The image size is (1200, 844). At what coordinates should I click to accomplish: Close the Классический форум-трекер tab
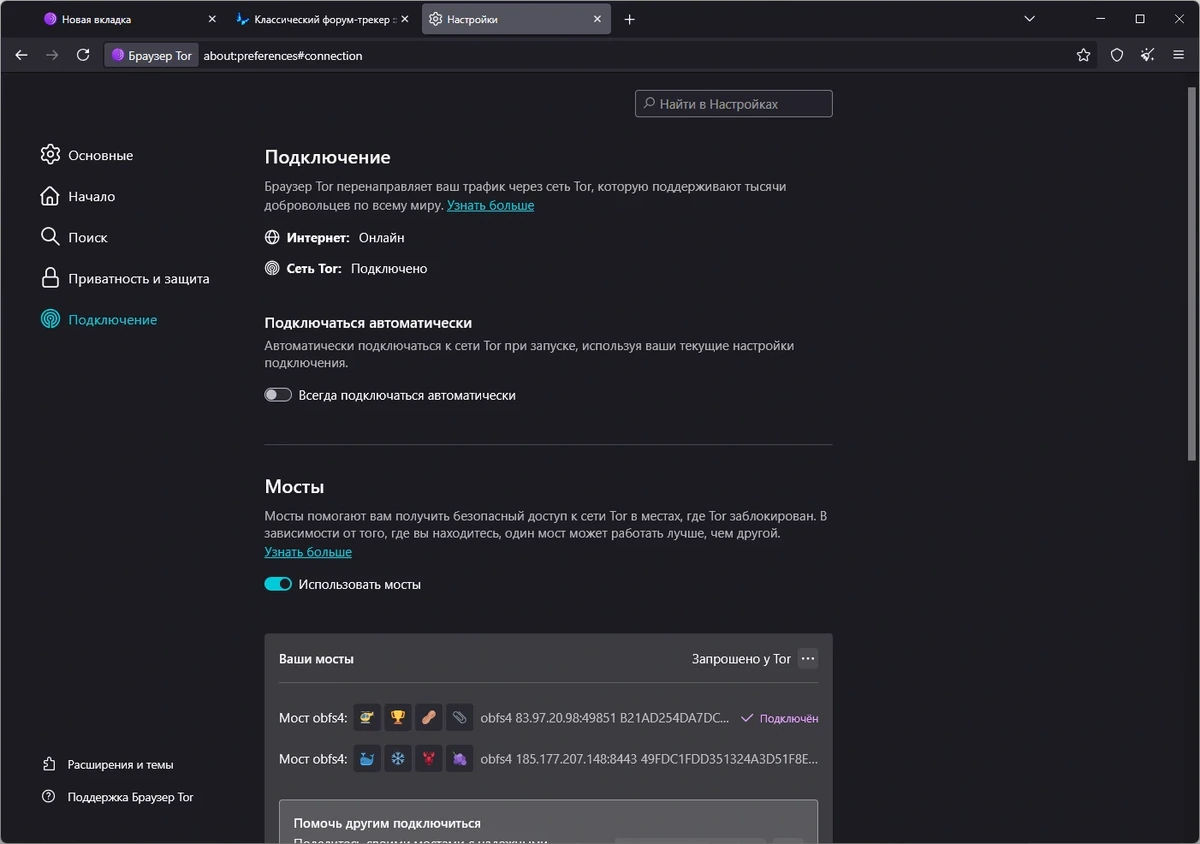coord(404,19)
